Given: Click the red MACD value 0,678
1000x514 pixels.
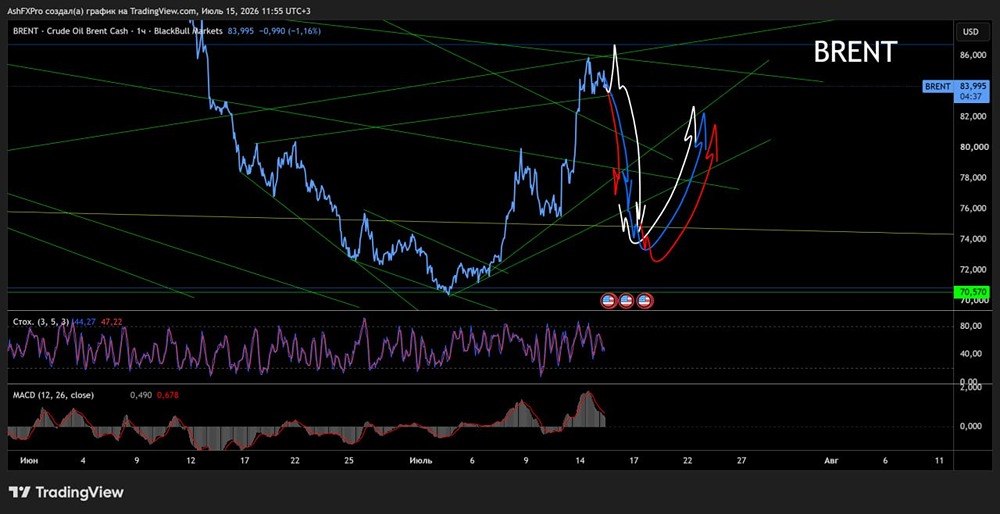Looking at the screenshot, I should tap(168, 395).
